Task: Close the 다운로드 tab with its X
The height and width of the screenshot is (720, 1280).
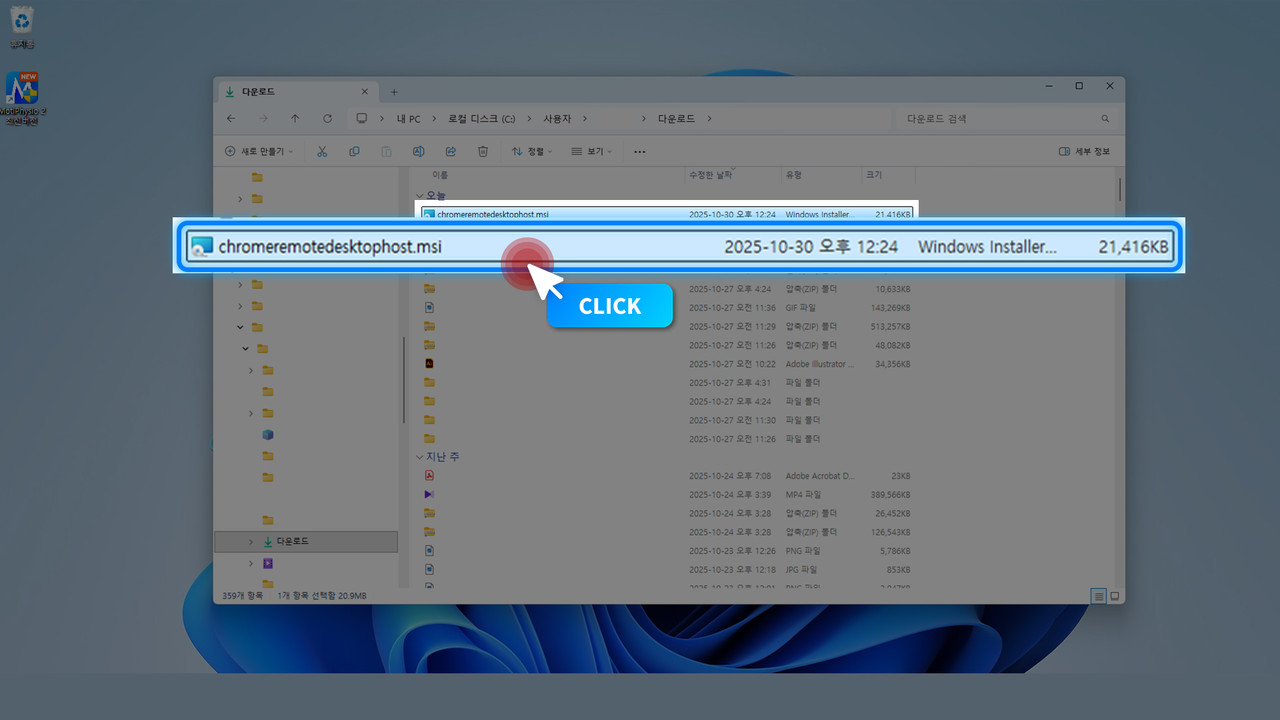Action: click(x=365, y=92)
